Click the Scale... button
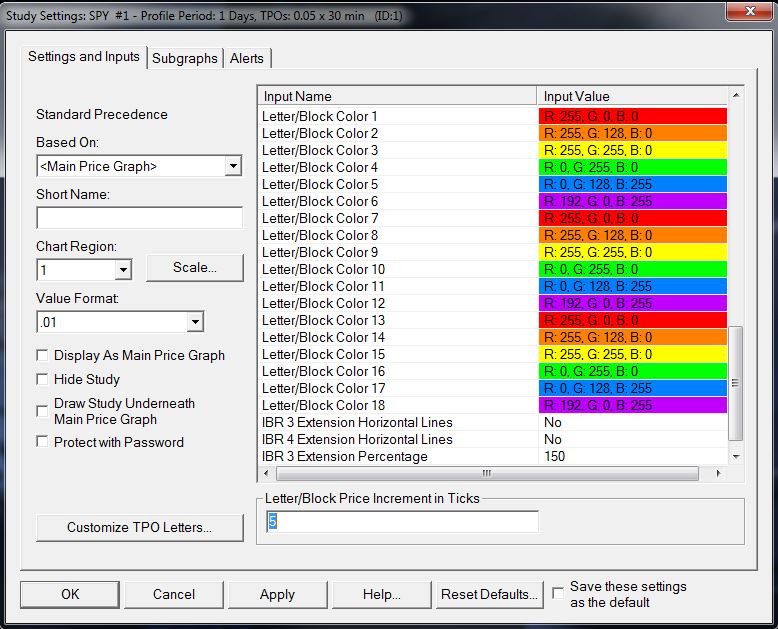 point(194,268)
